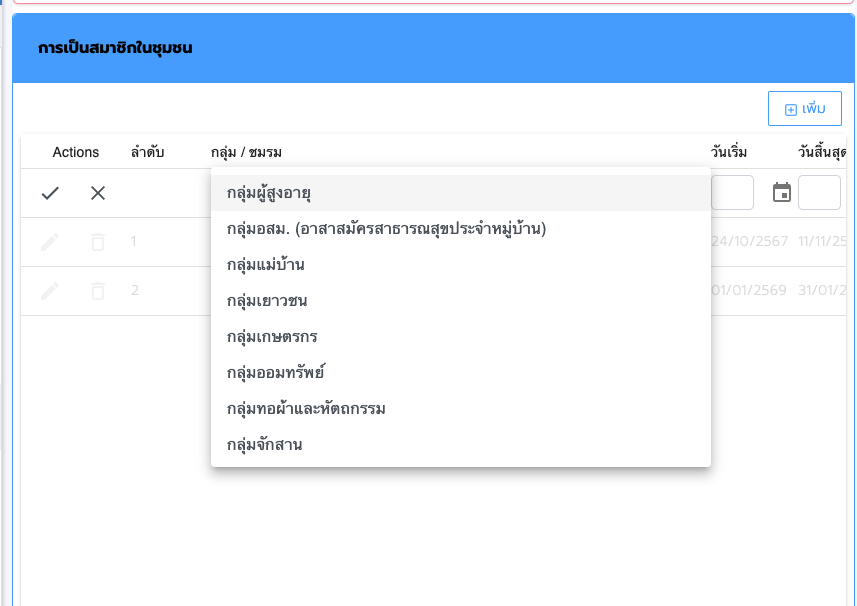
Task: Cancel row editing with the X icon
Action: coord(98,193)
